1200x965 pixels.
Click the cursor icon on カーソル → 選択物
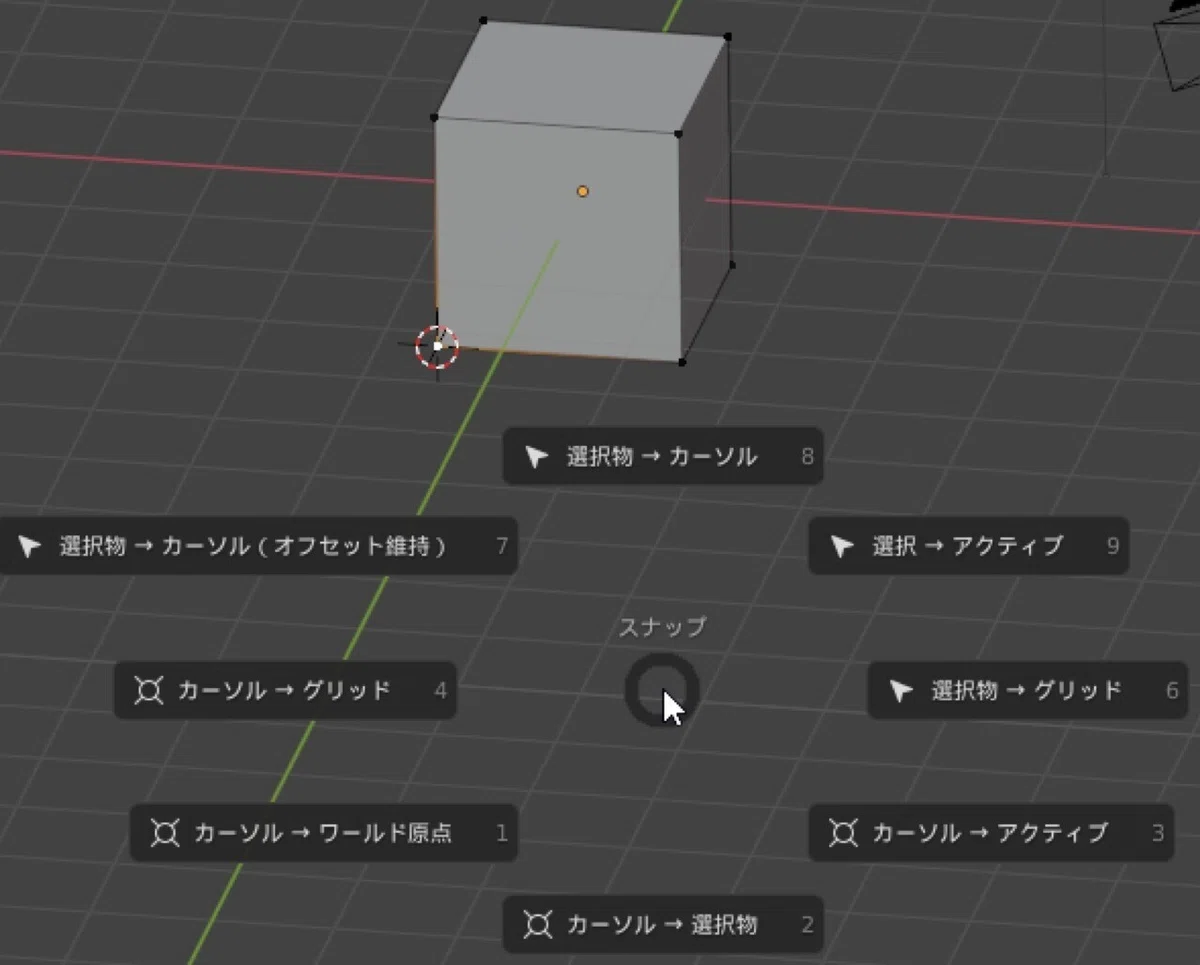537,924
